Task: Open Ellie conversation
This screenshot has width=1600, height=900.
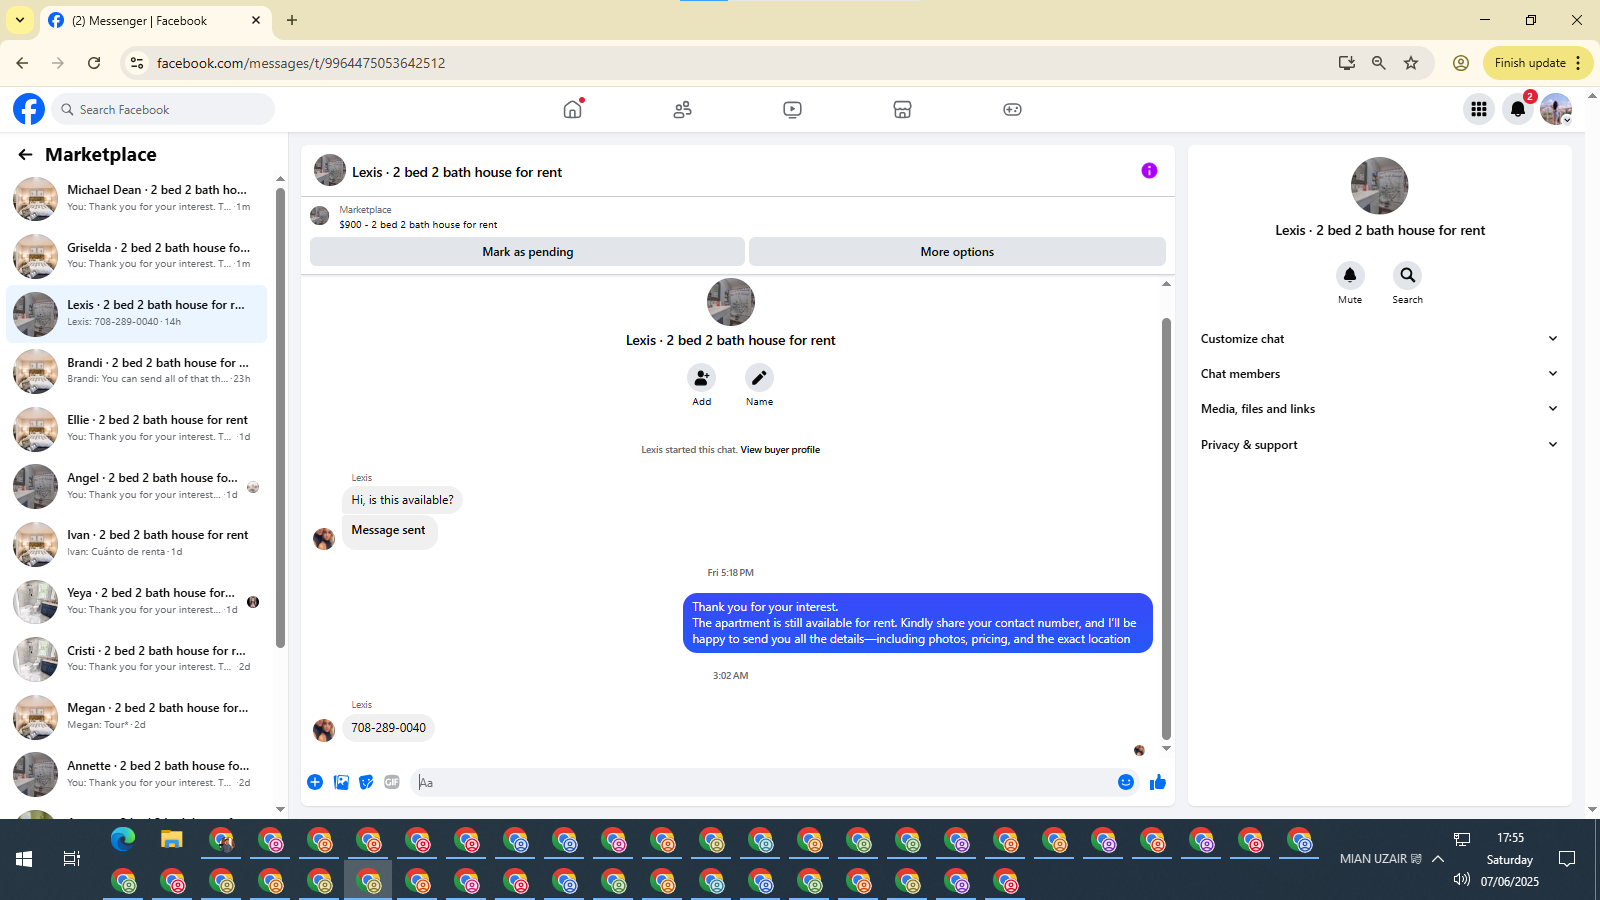Action: pyautogui.click(x=137, y=428)
